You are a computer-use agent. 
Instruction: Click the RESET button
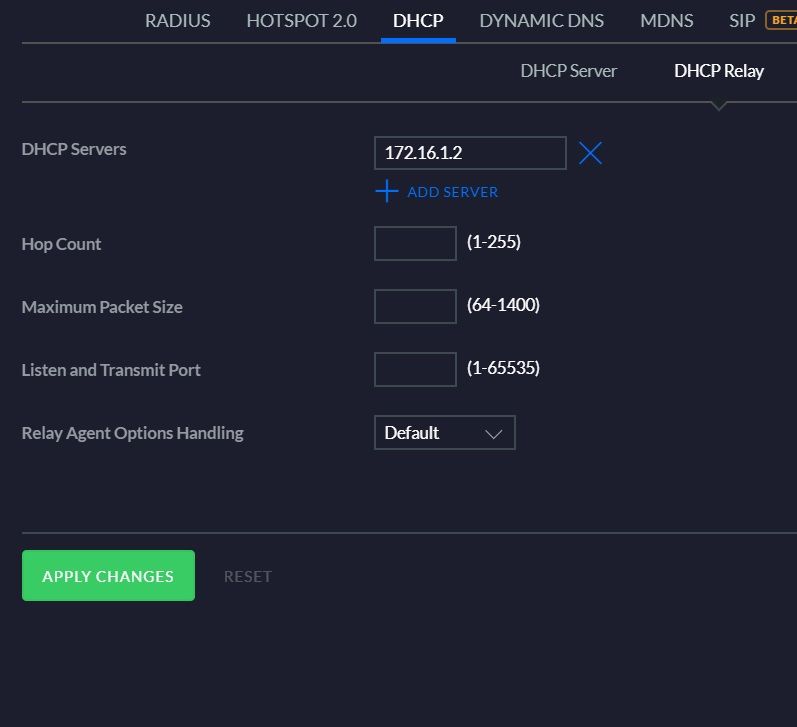pos(247,576)
